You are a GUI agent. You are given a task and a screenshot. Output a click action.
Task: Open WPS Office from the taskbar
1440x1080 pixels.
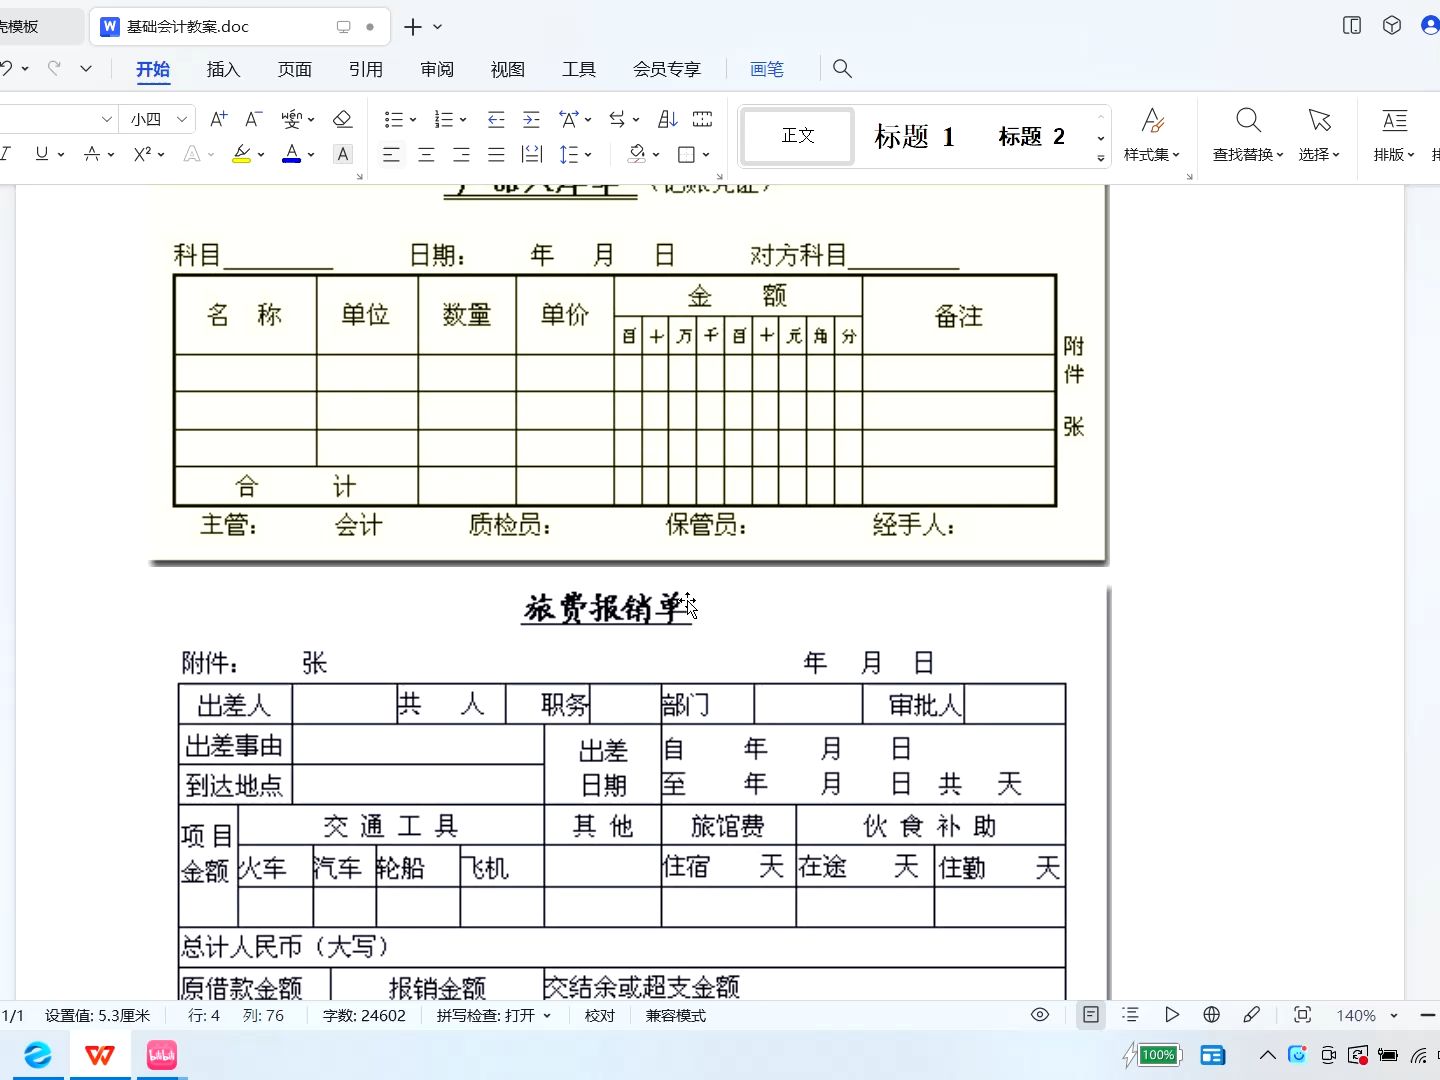99,1055
